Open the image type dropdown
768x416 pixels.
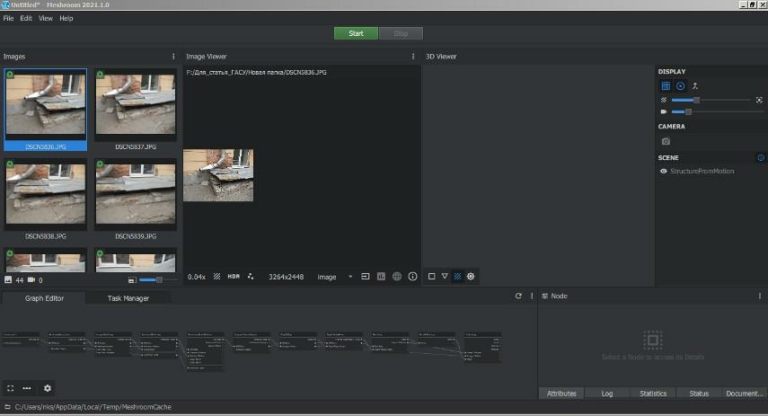click(333, 276)
